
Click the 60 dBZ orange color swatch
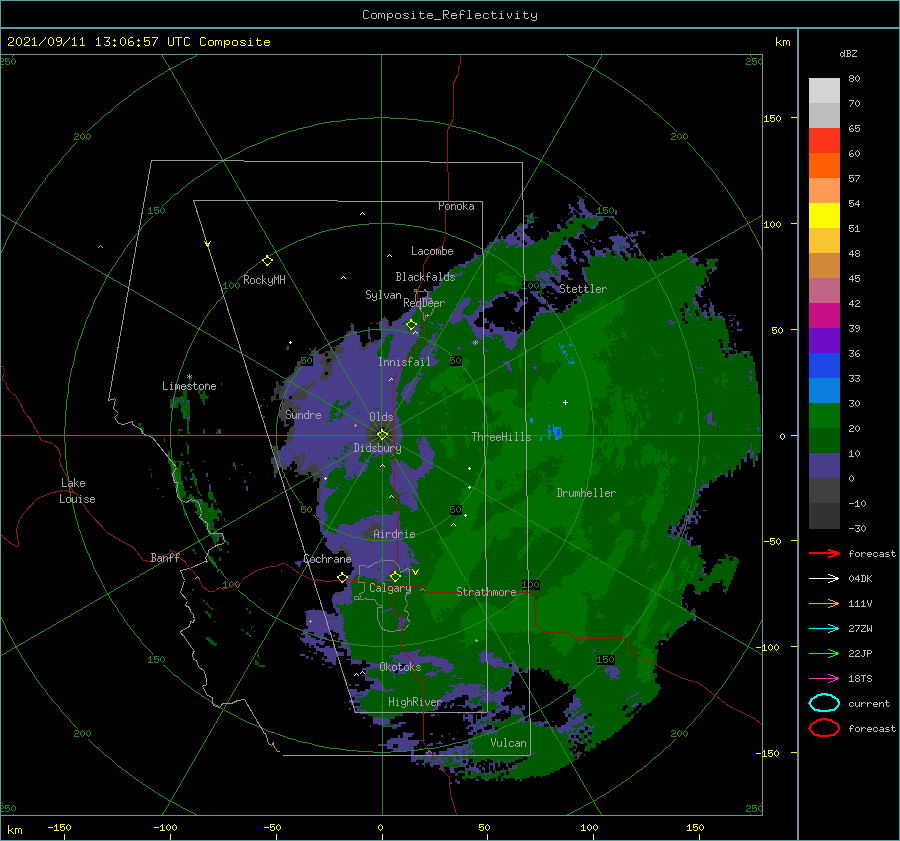pyautogui.click(x=824, y=165)
